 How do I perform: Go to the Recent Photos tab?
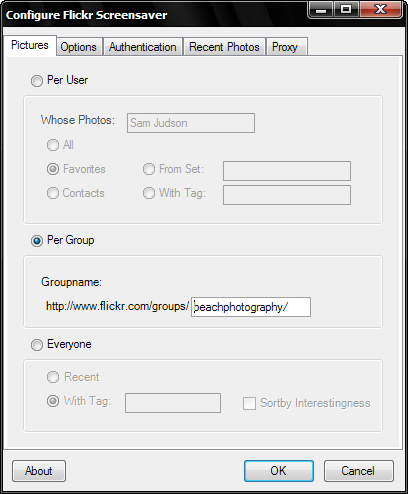click(224, 47)
